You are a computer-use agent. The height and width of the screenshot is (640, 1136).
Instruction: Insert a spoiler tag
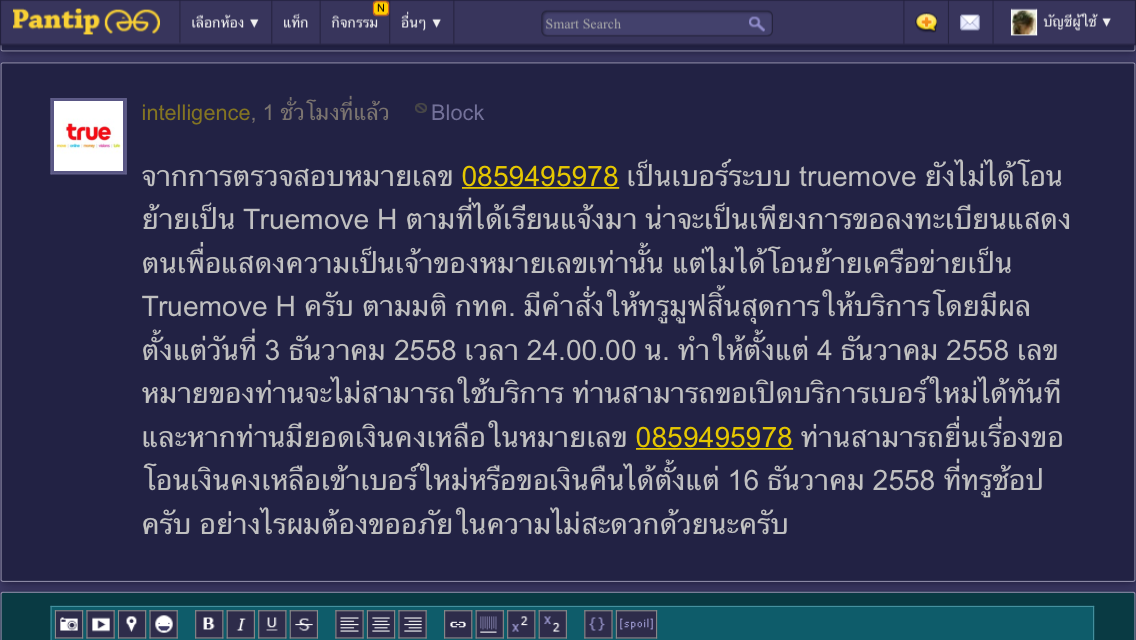coord(636,624)
